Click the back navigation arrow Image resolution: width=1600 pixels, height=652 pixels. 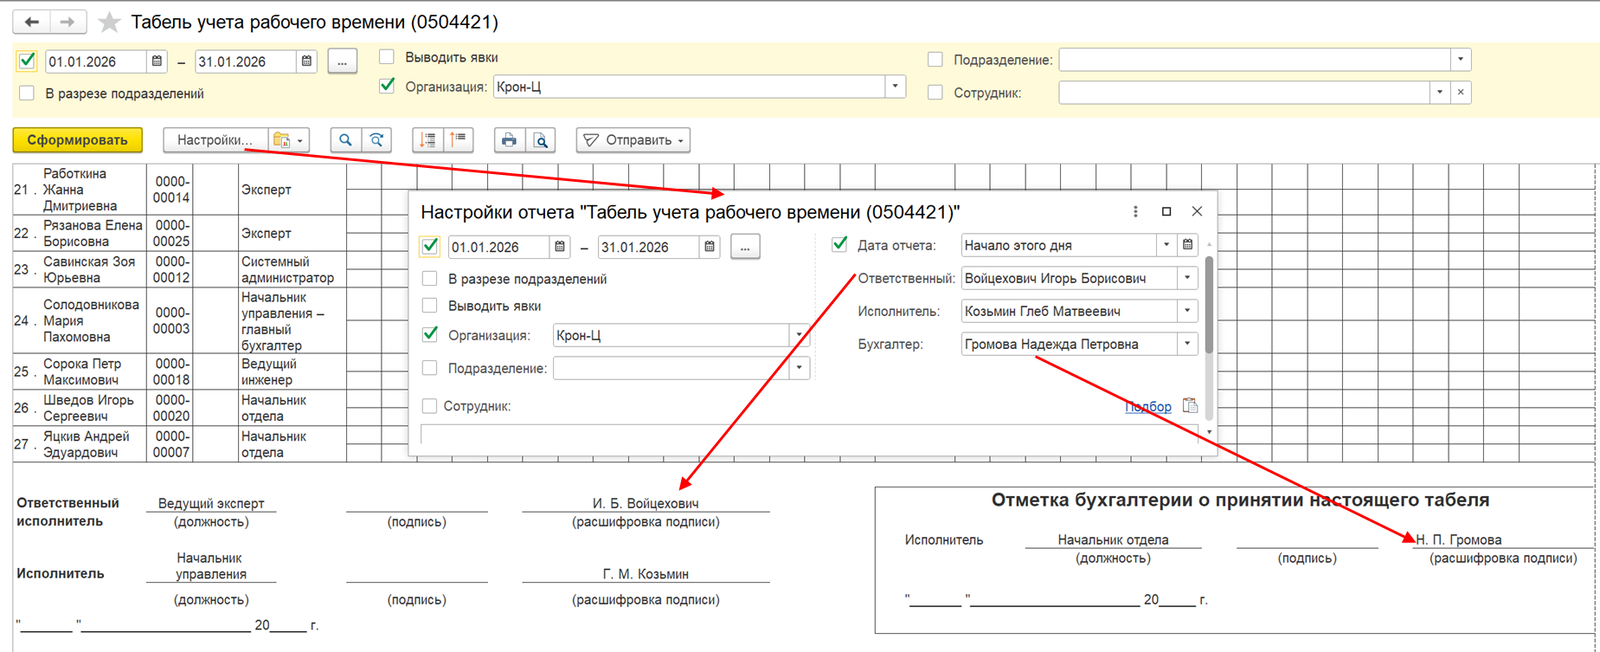32,22
